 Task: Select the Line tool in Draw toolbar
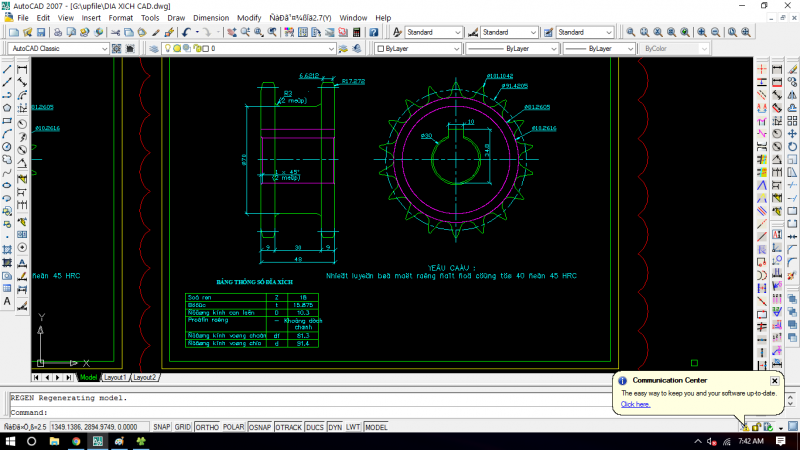(7, 68)
